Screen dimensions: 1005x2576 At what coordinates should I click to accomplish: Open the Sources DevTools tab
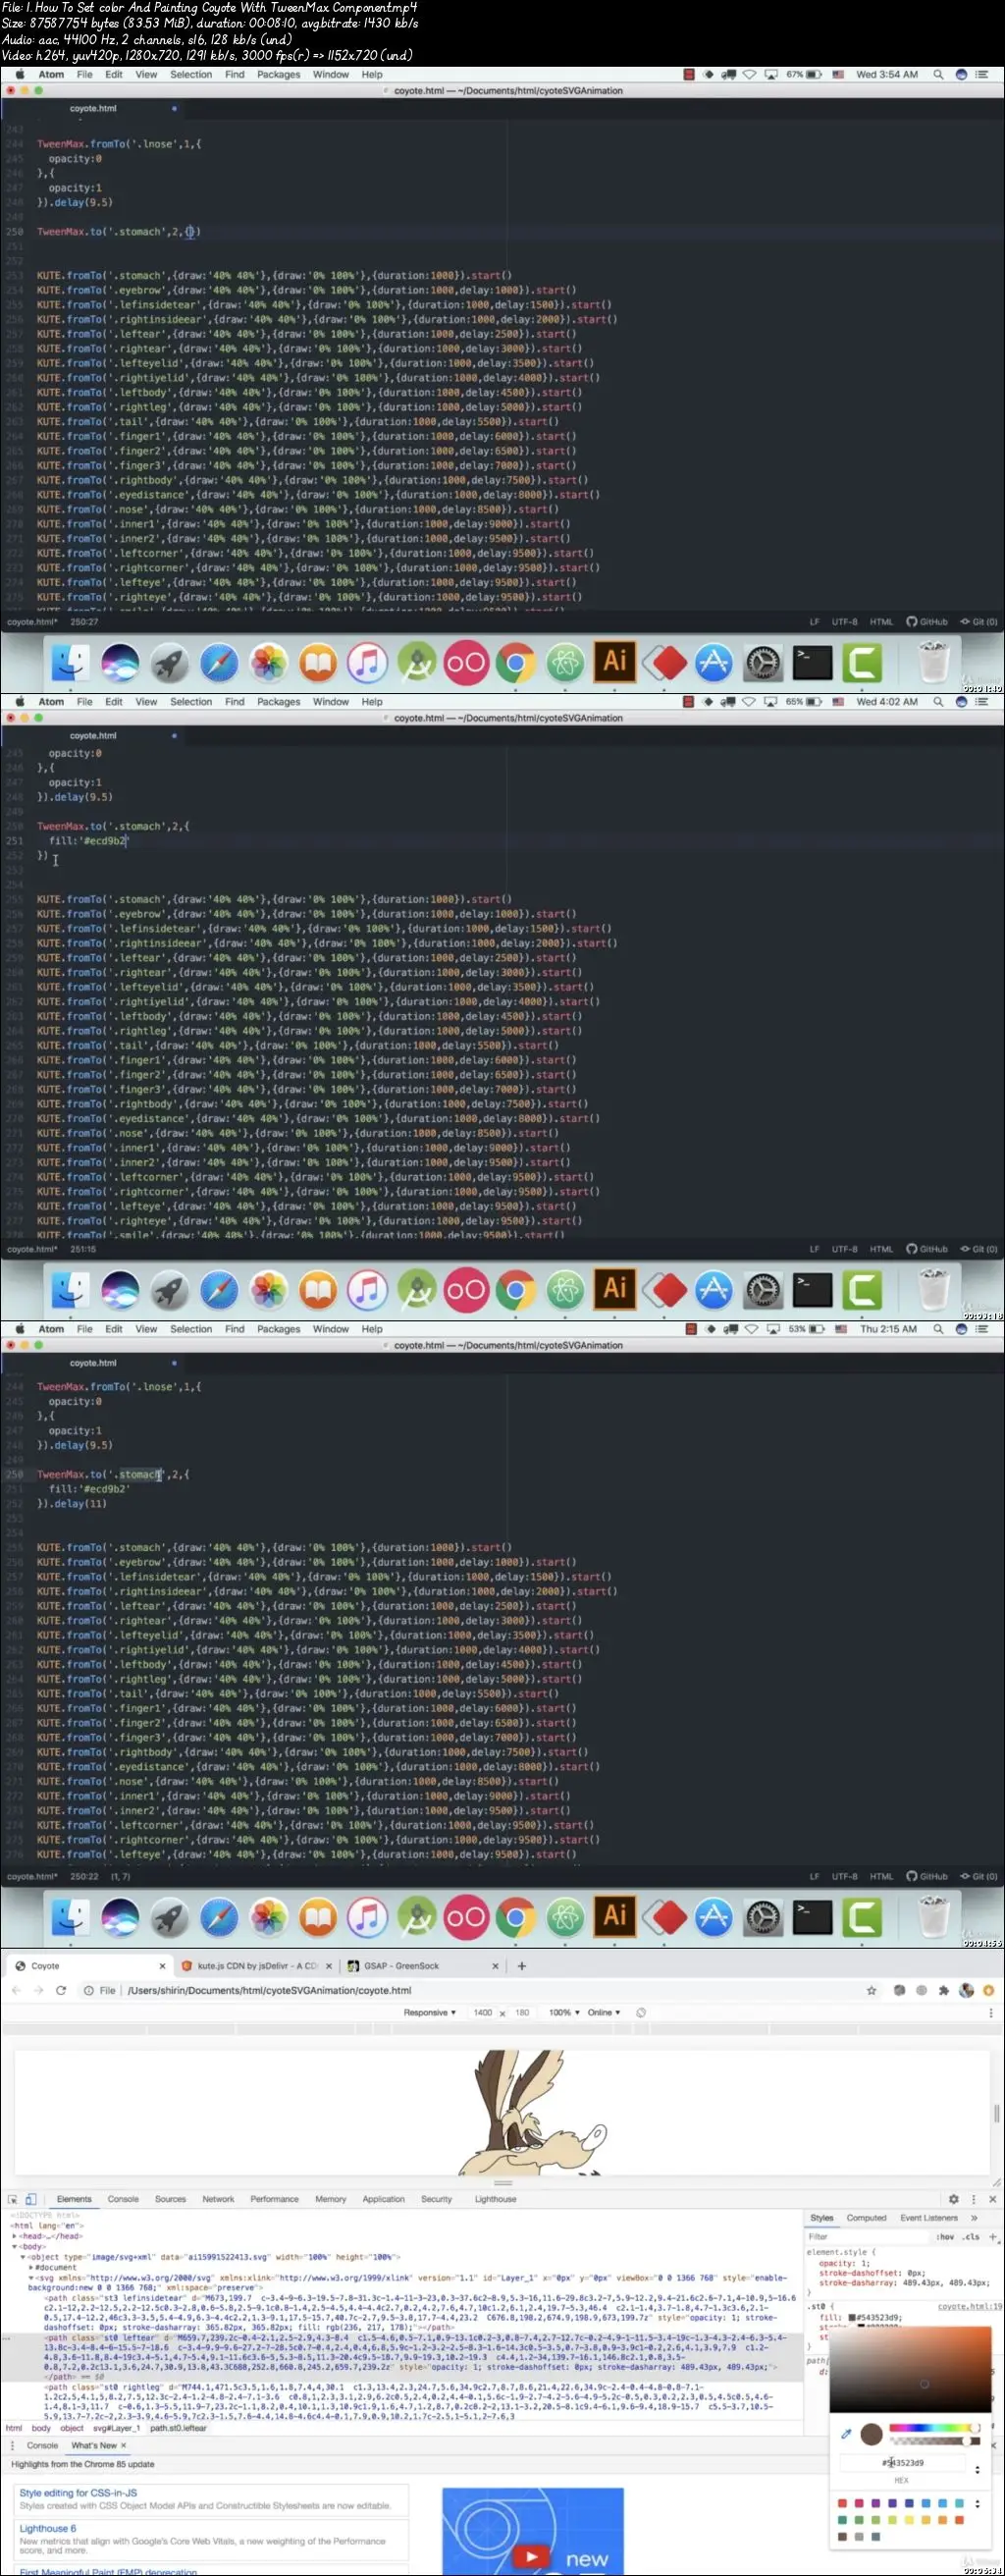click(170, 2200)
